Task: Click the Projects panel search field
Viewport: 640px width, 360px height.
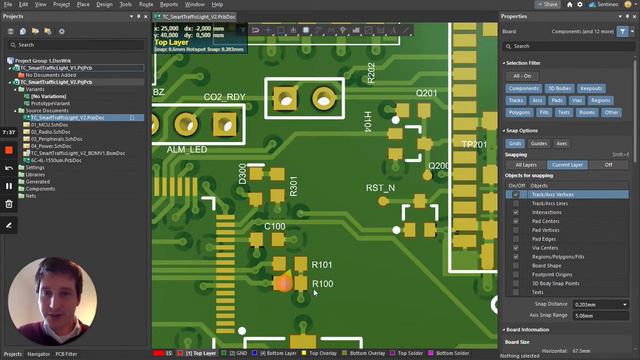Action: pyautogui.click(x=76, y=45)
